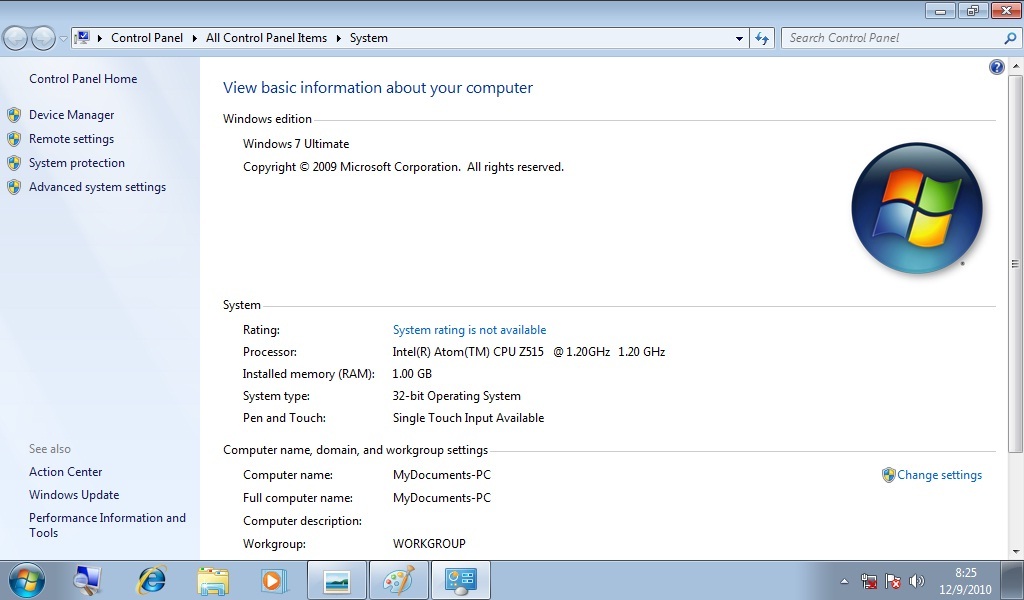Switch to the Paint taskbar button
1024x600 pixels.
398,580
